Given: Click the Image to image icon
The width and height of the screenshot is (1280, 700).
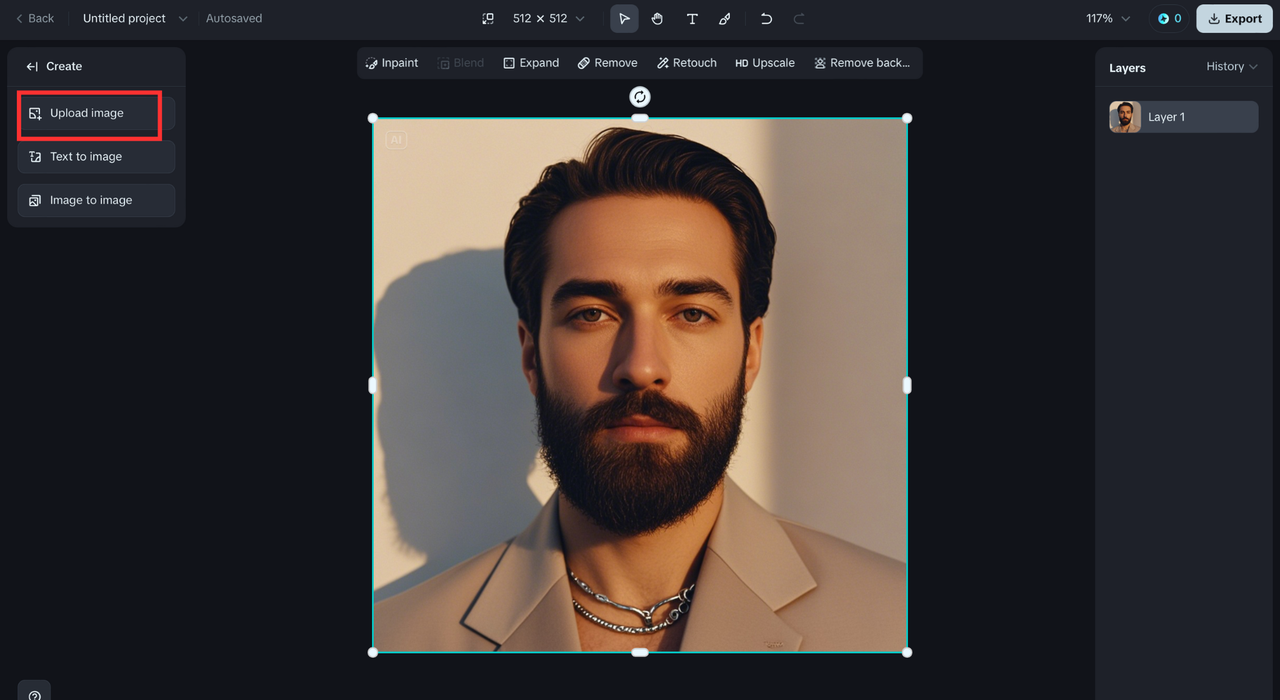Looking at the screenshot, I should click(x=35, y=200).
